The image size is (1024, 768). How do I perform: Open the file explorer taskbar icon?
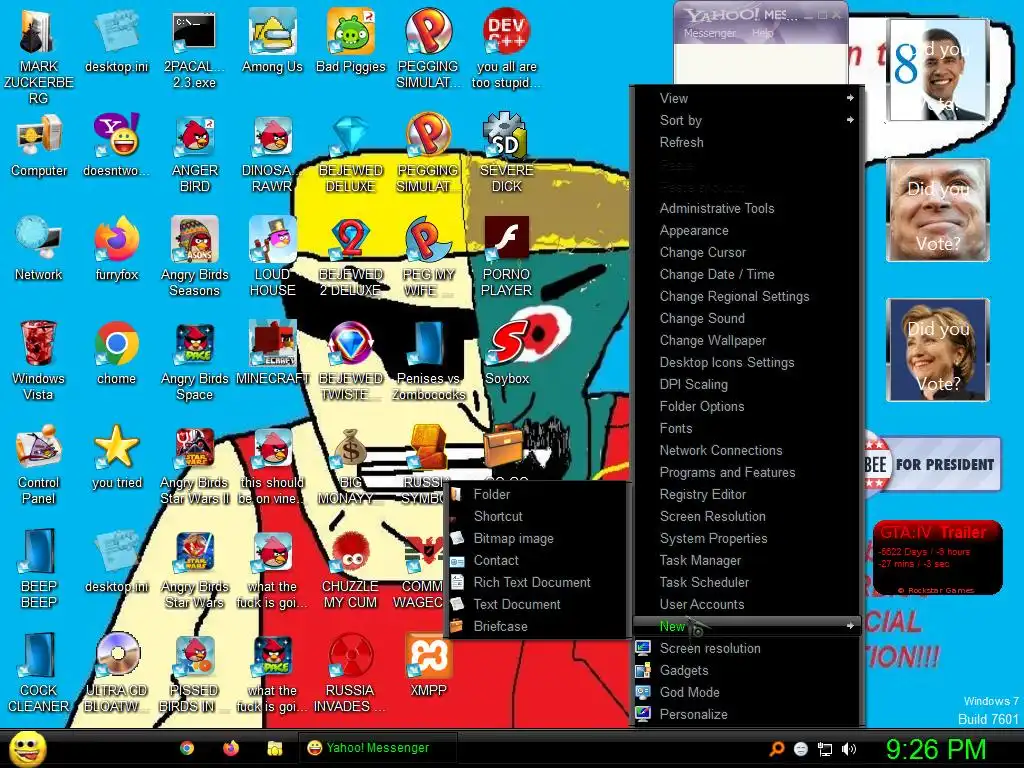pos(275,748)
